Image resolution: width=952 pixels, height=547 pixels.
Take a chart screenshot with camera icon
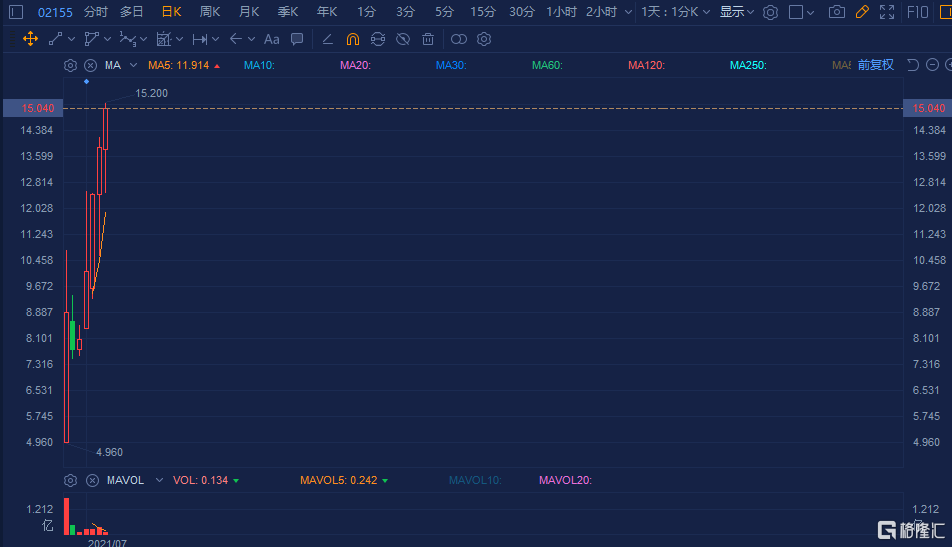836,12
